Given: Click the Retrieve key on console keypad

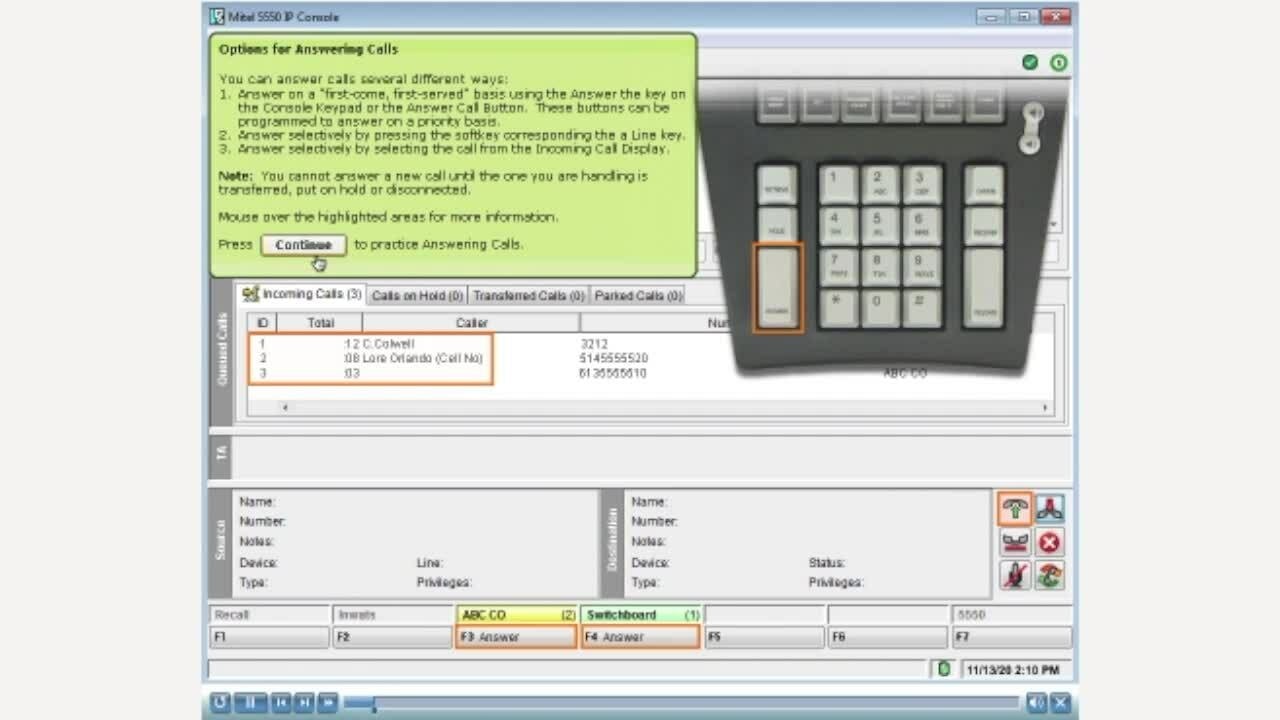Looking at the screenshot, I should click(x=778, y=184).
